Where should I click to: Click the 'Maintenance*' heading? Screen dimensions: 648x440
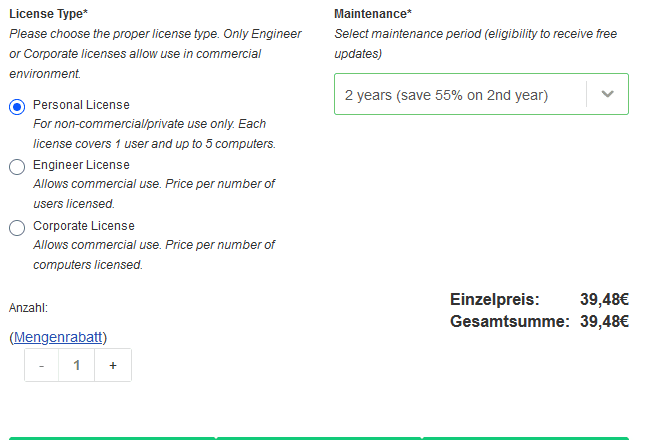point(373,14)
